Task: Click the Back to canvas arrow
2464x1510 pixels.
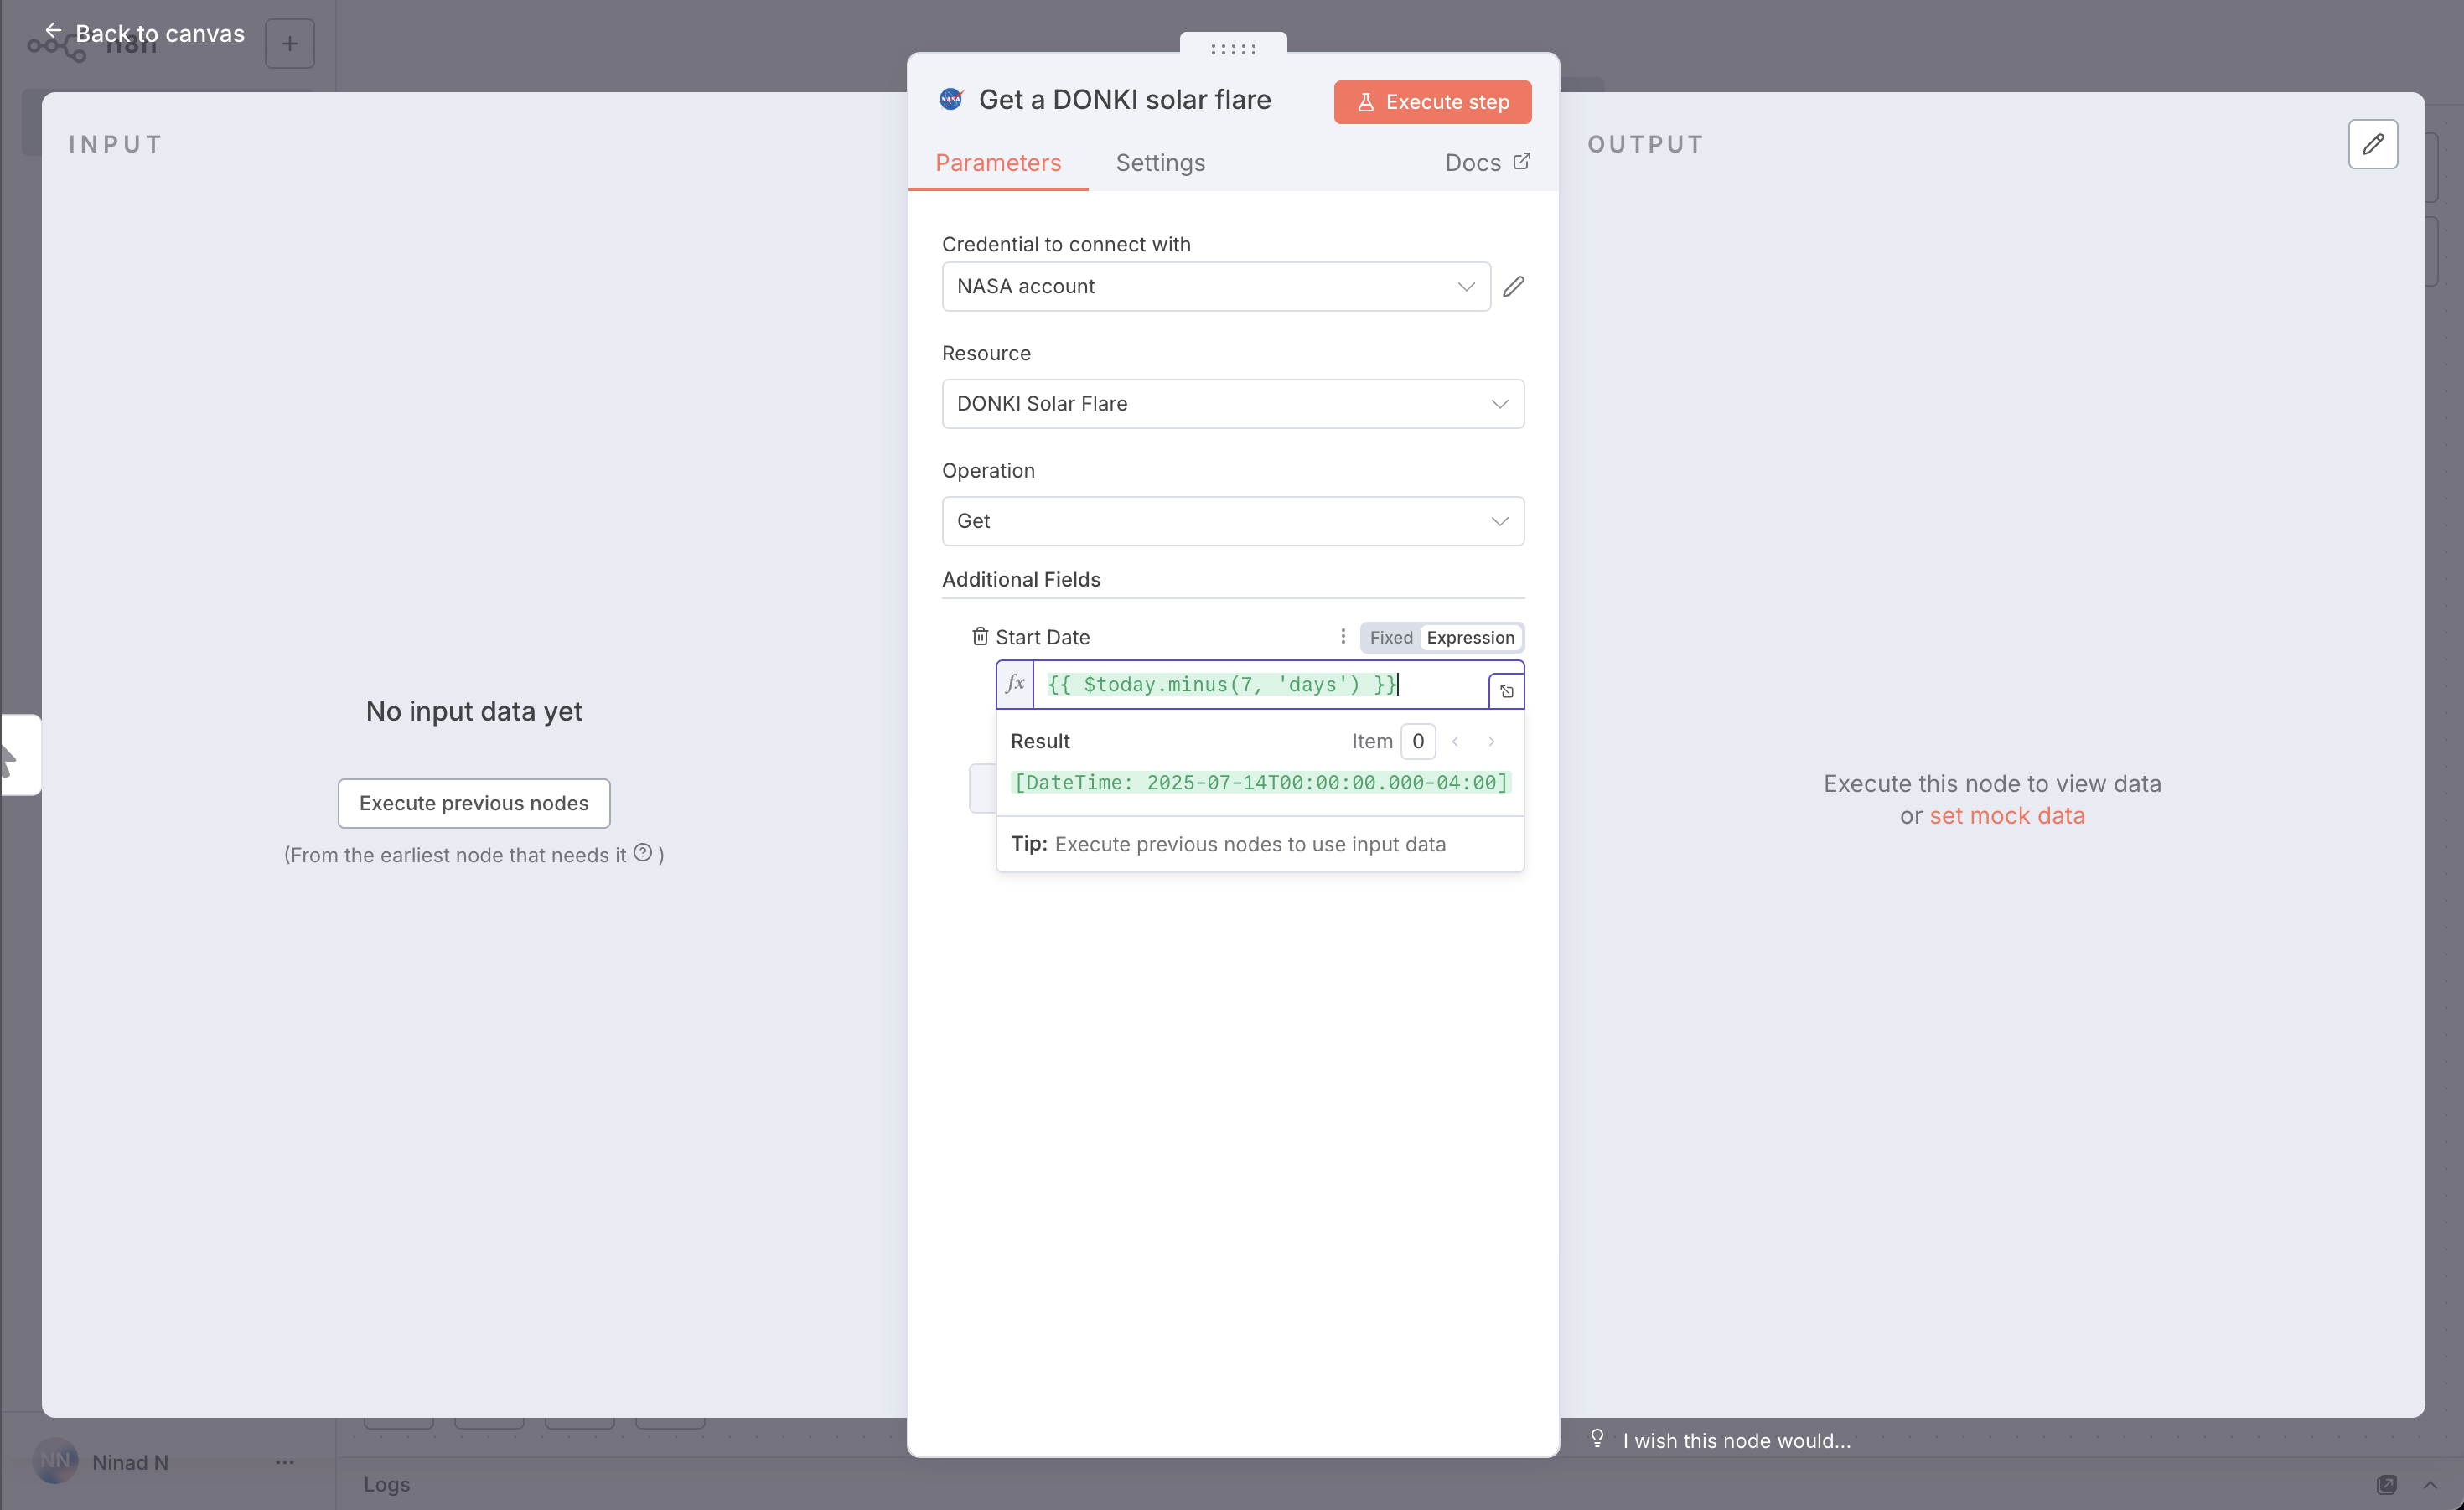Action: pyautogui.click(x=53, y=32)
